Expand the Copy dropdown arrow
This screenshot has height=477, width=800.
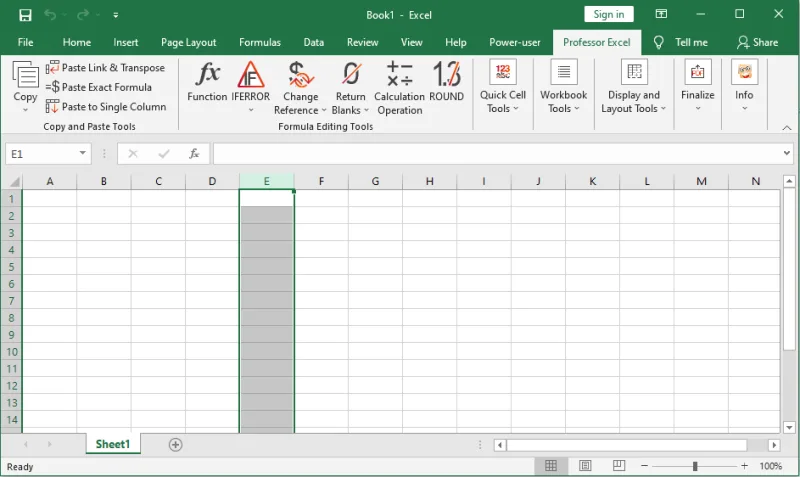(x=25, y=110)
